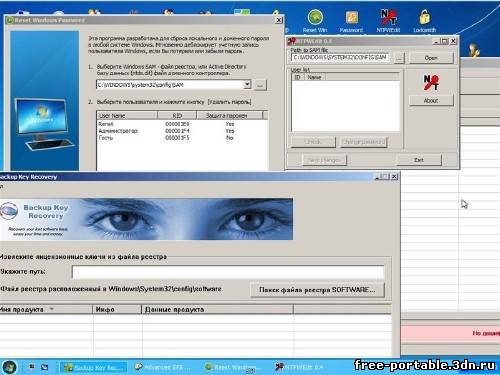Click the About button in NTPWEdit
The width and height of the screenshot is (500, 375).
[x=431, y=100]
